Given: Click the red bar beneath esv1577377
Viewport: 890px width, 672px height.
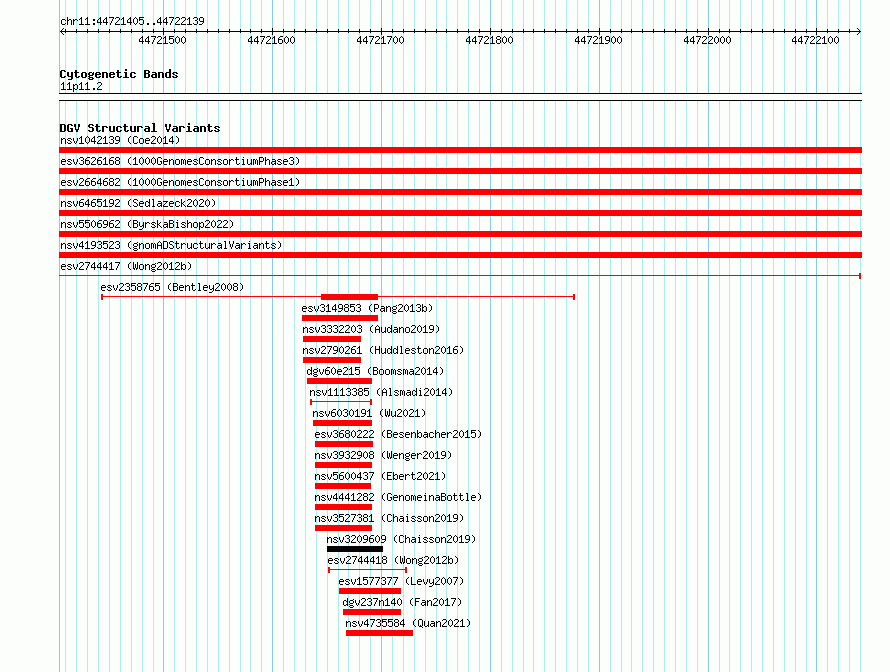Looking at the screenshot, I should (370, 591).
